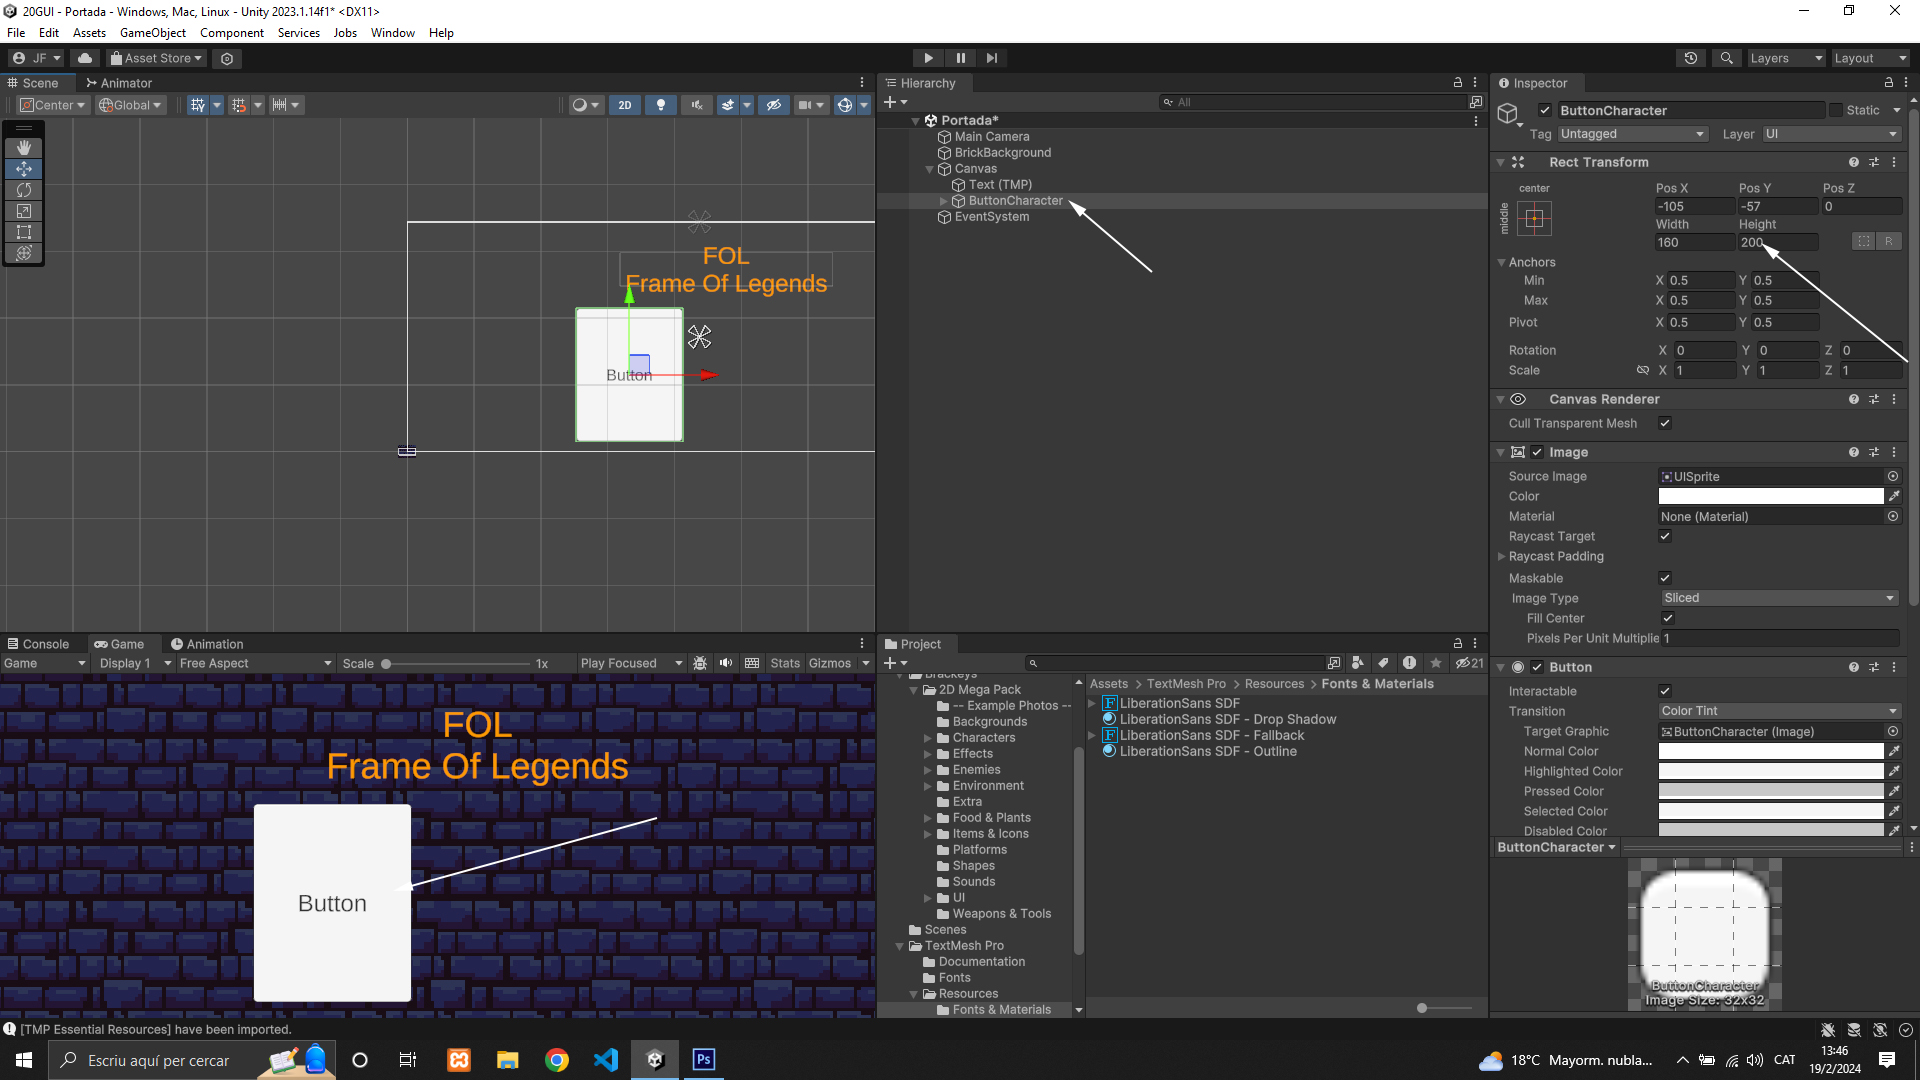Click the Pause button

[960, 58]
